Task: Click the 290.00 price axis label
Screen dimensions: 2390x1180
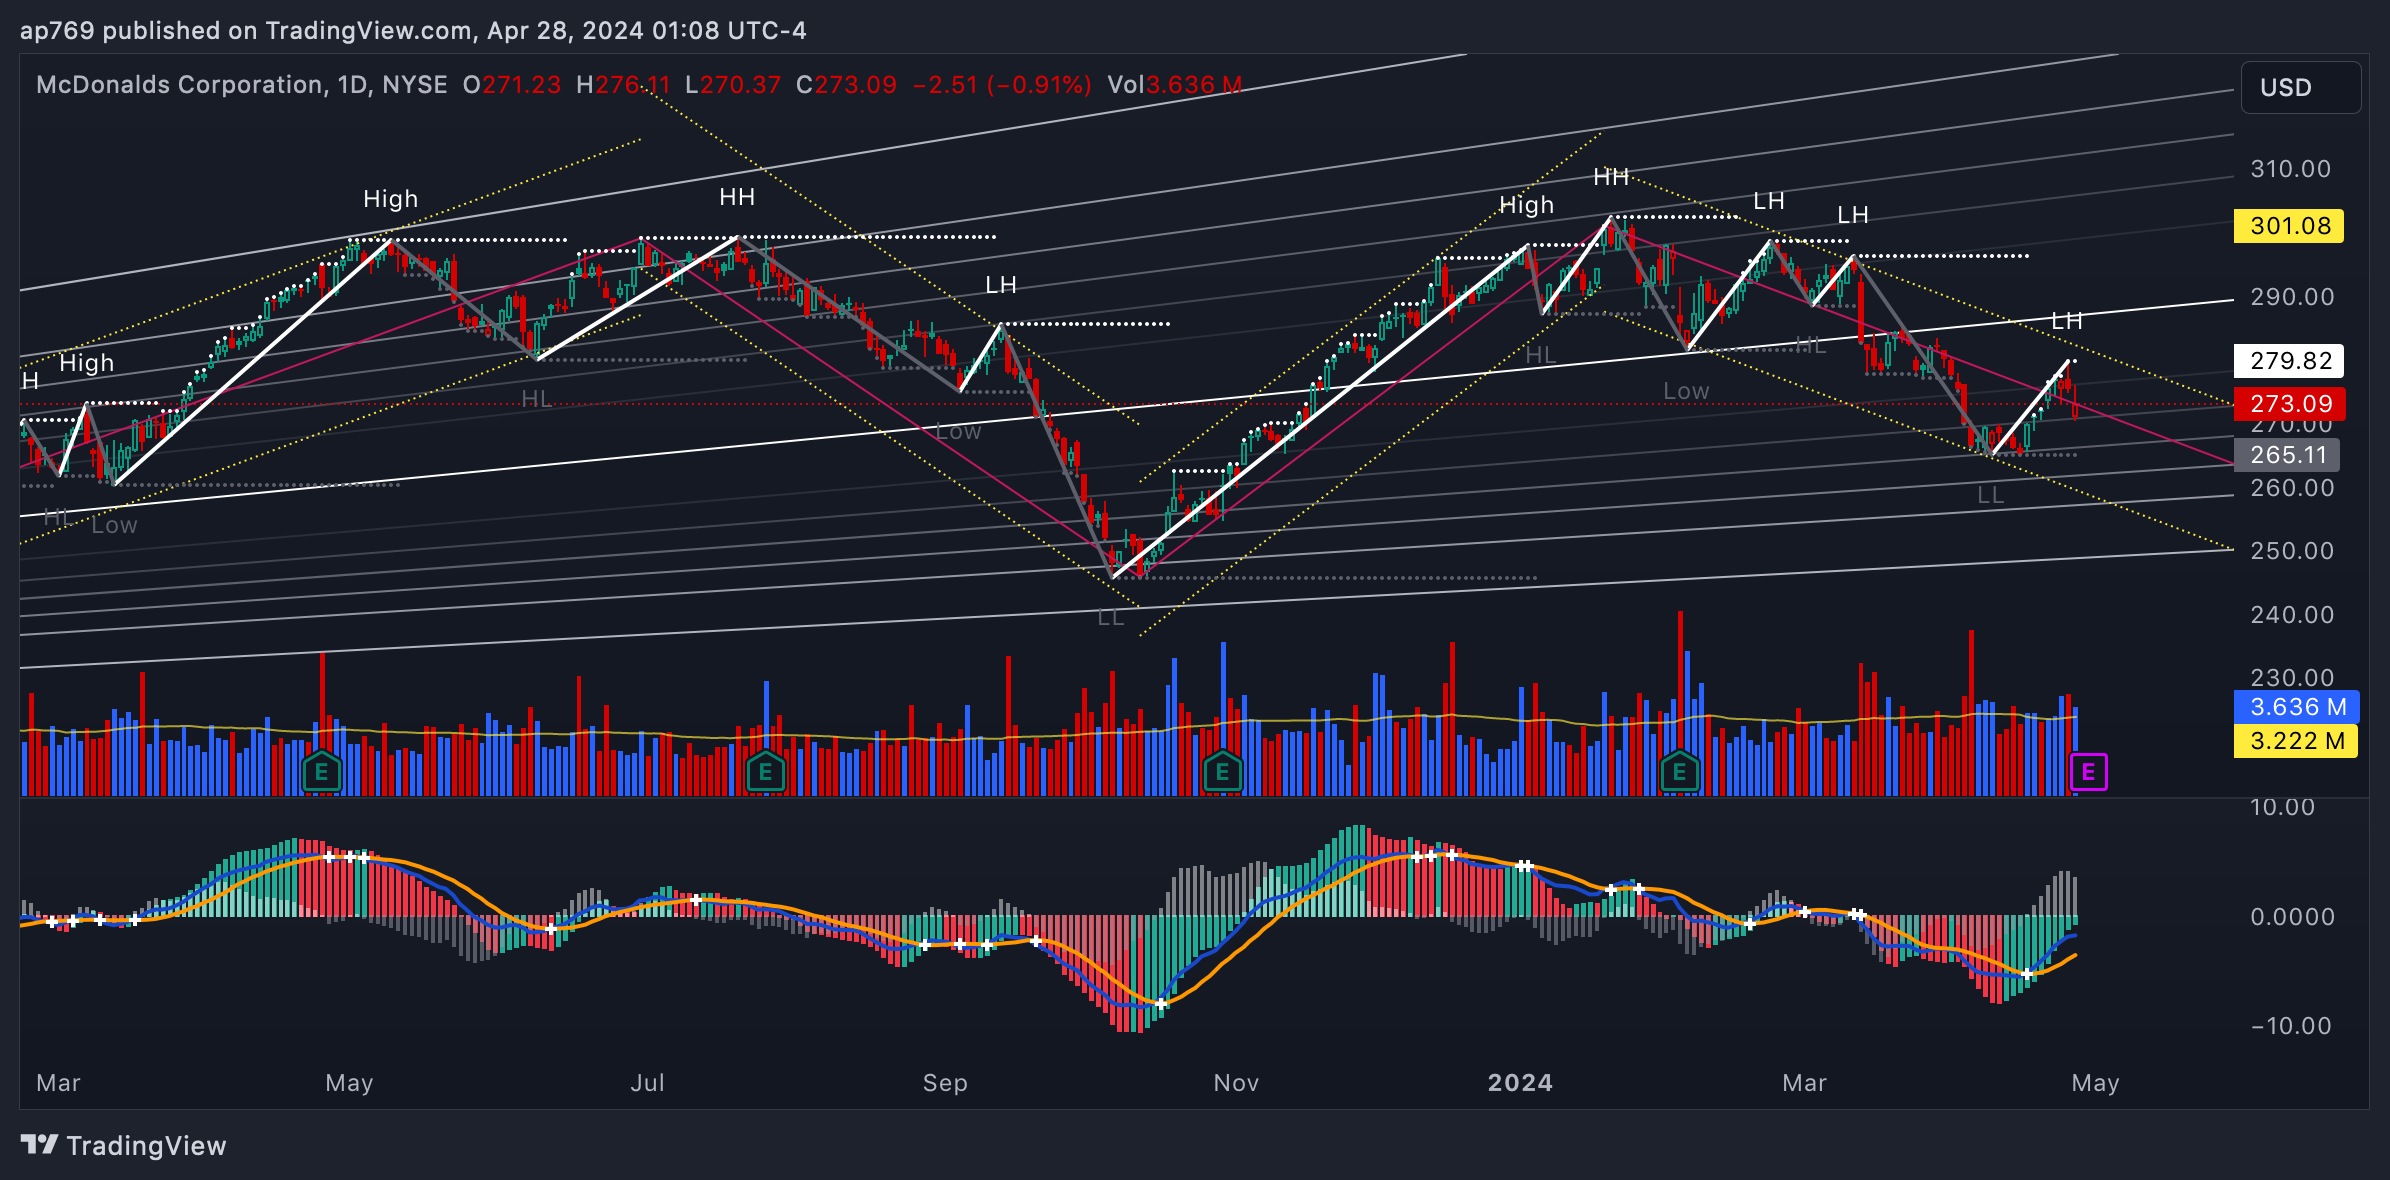Action: coord(2291,297)
